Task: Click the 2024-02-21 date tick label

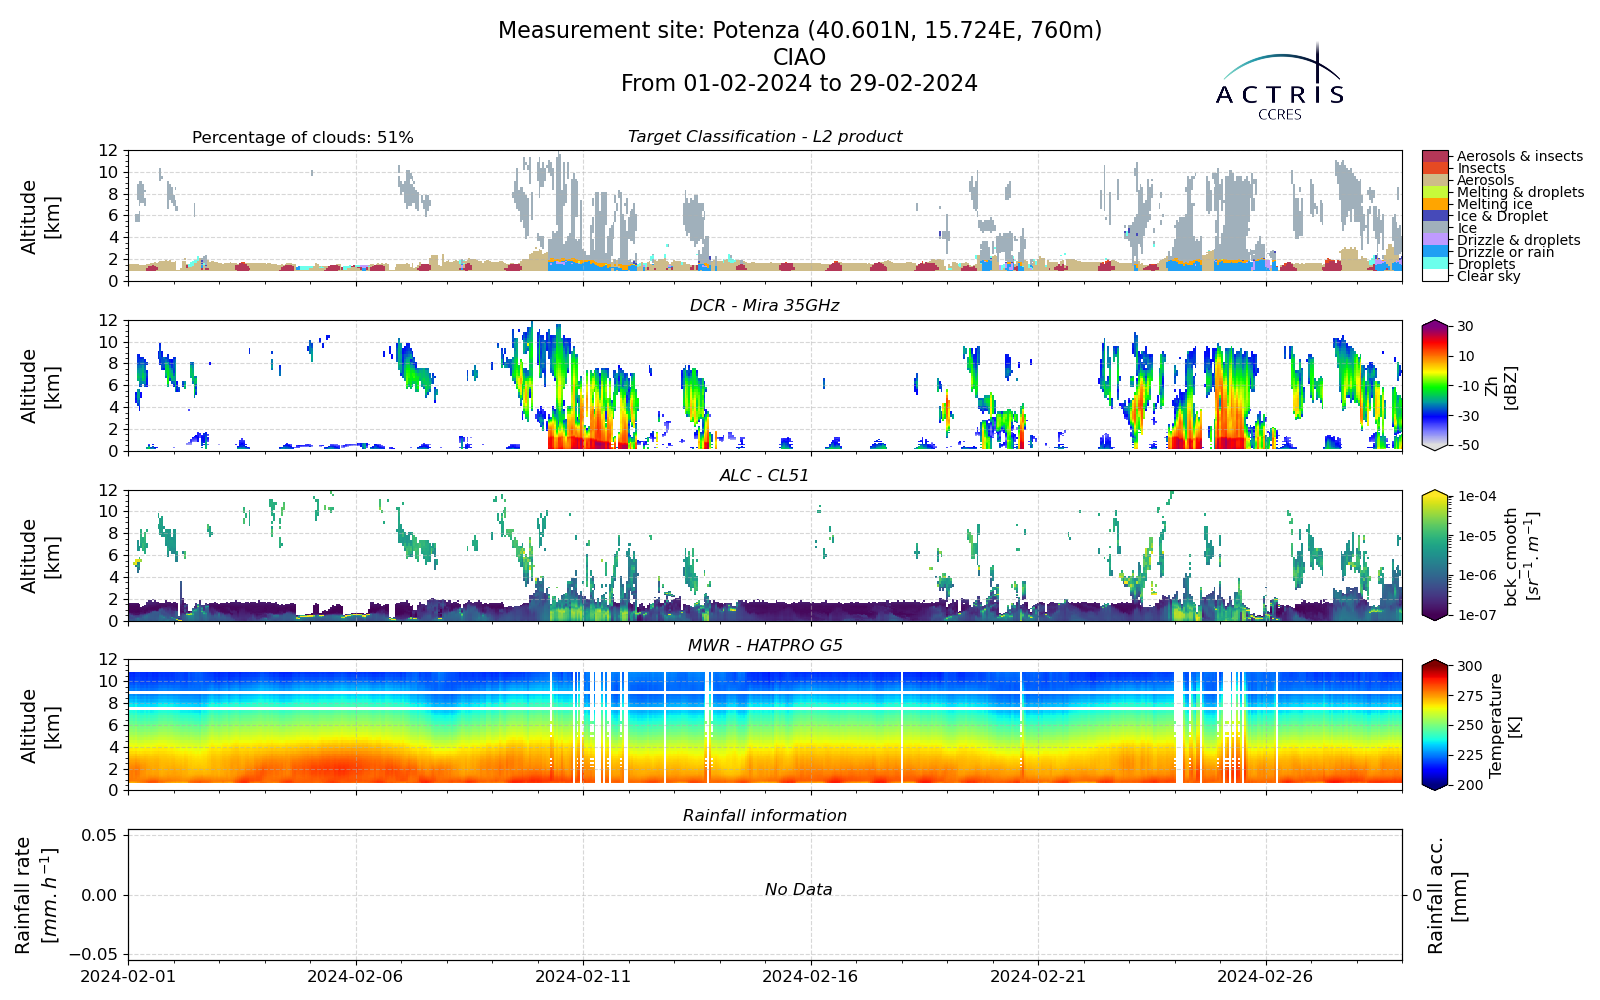Action: point(1038,976)
